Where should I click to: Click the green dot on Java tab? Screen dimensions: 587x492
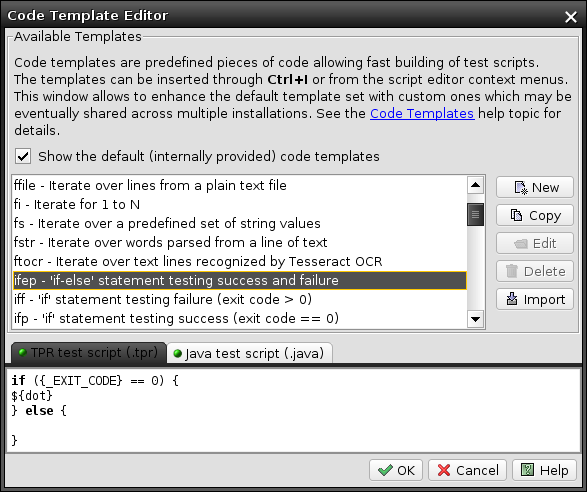pyautogui.click(x=178, y=353)
